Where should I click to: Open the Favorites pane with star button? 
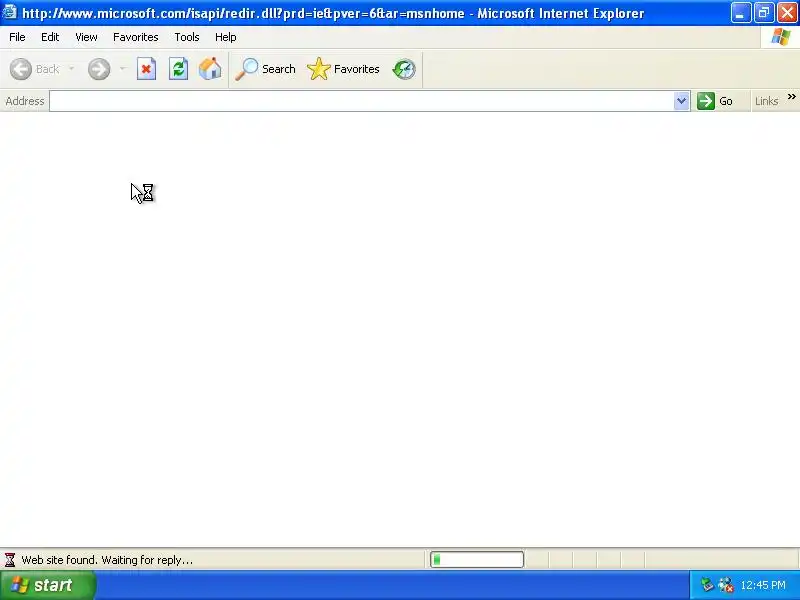[x=343, y=69]
